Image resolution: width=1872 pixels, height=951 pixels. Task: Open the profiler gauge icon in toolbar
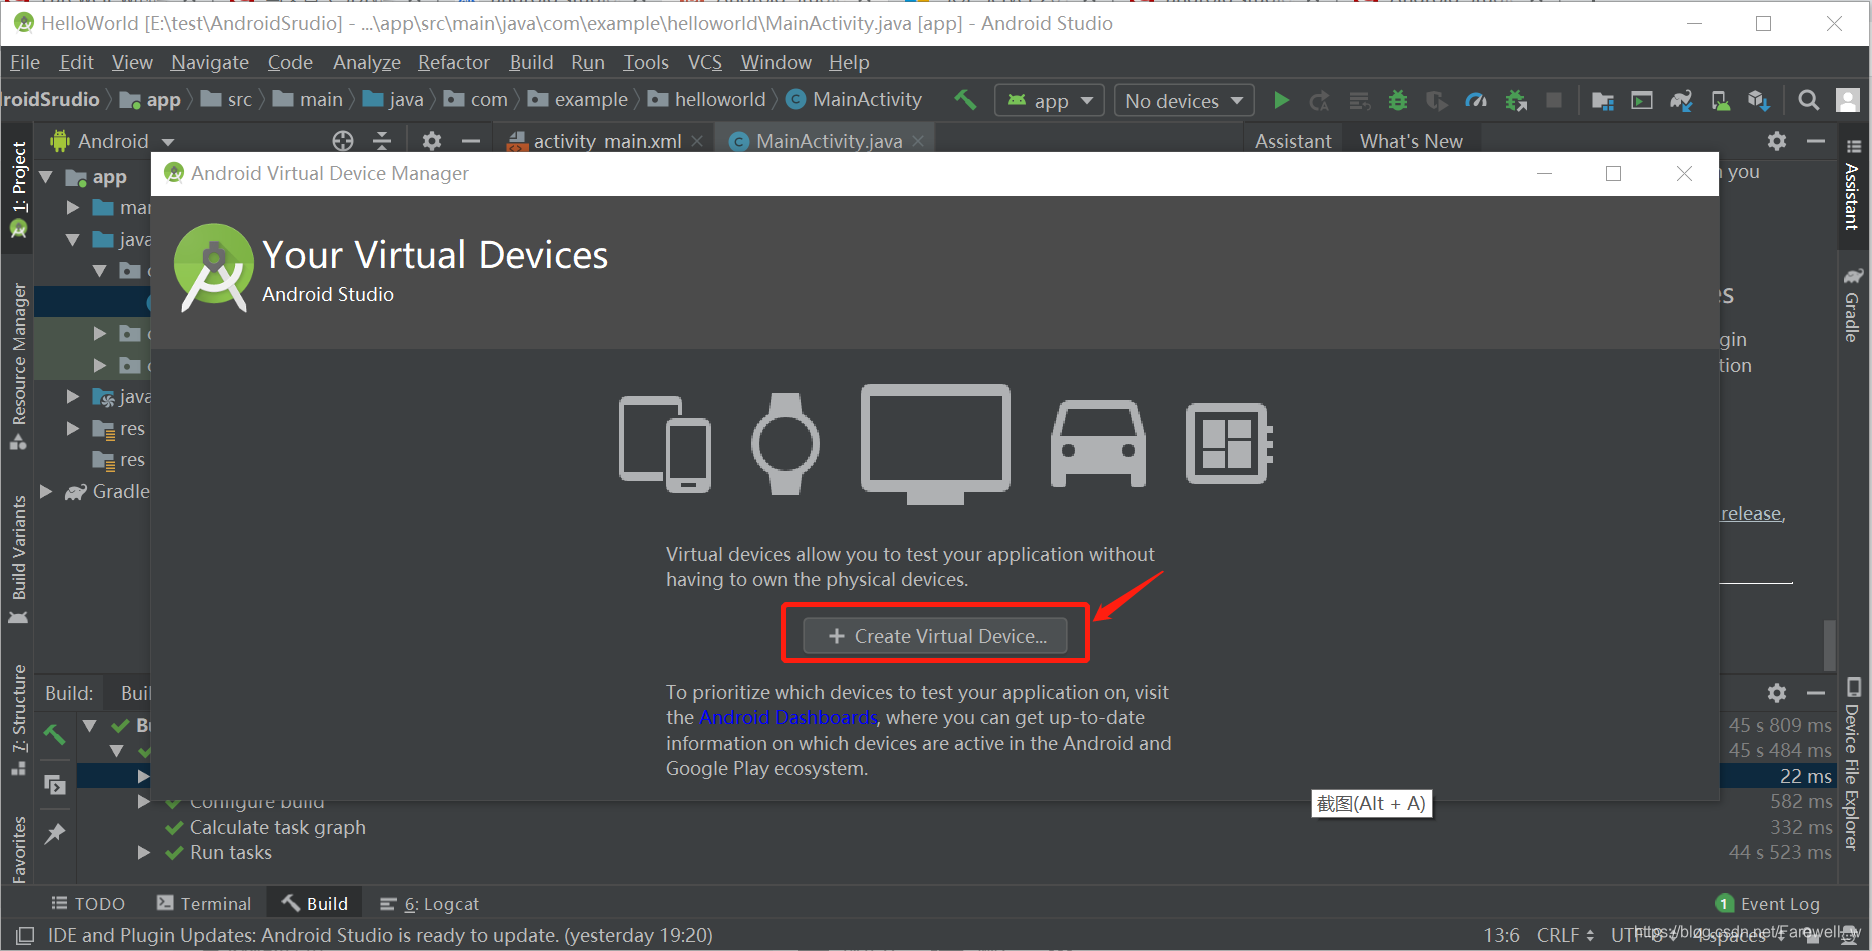(1476, 100)
